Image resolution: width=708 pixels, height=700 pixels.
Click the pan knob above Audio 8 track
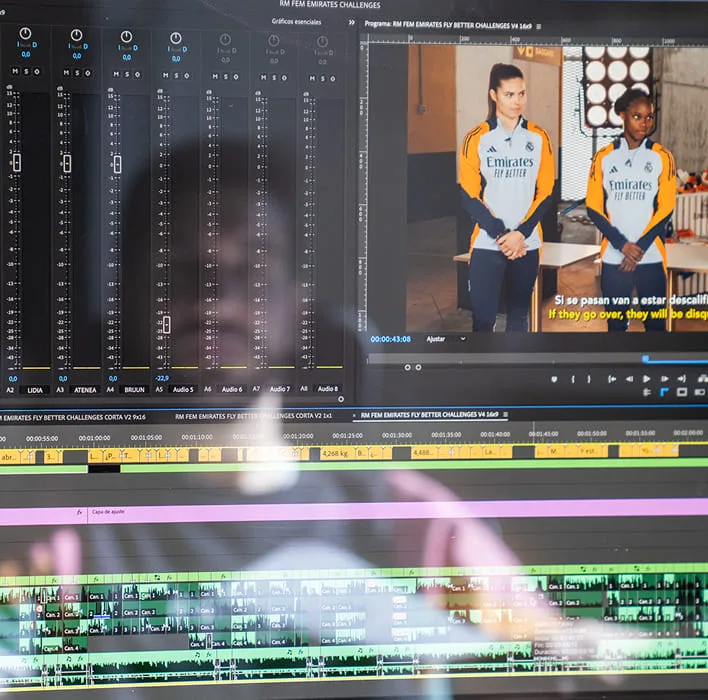[x=322, y=42]
